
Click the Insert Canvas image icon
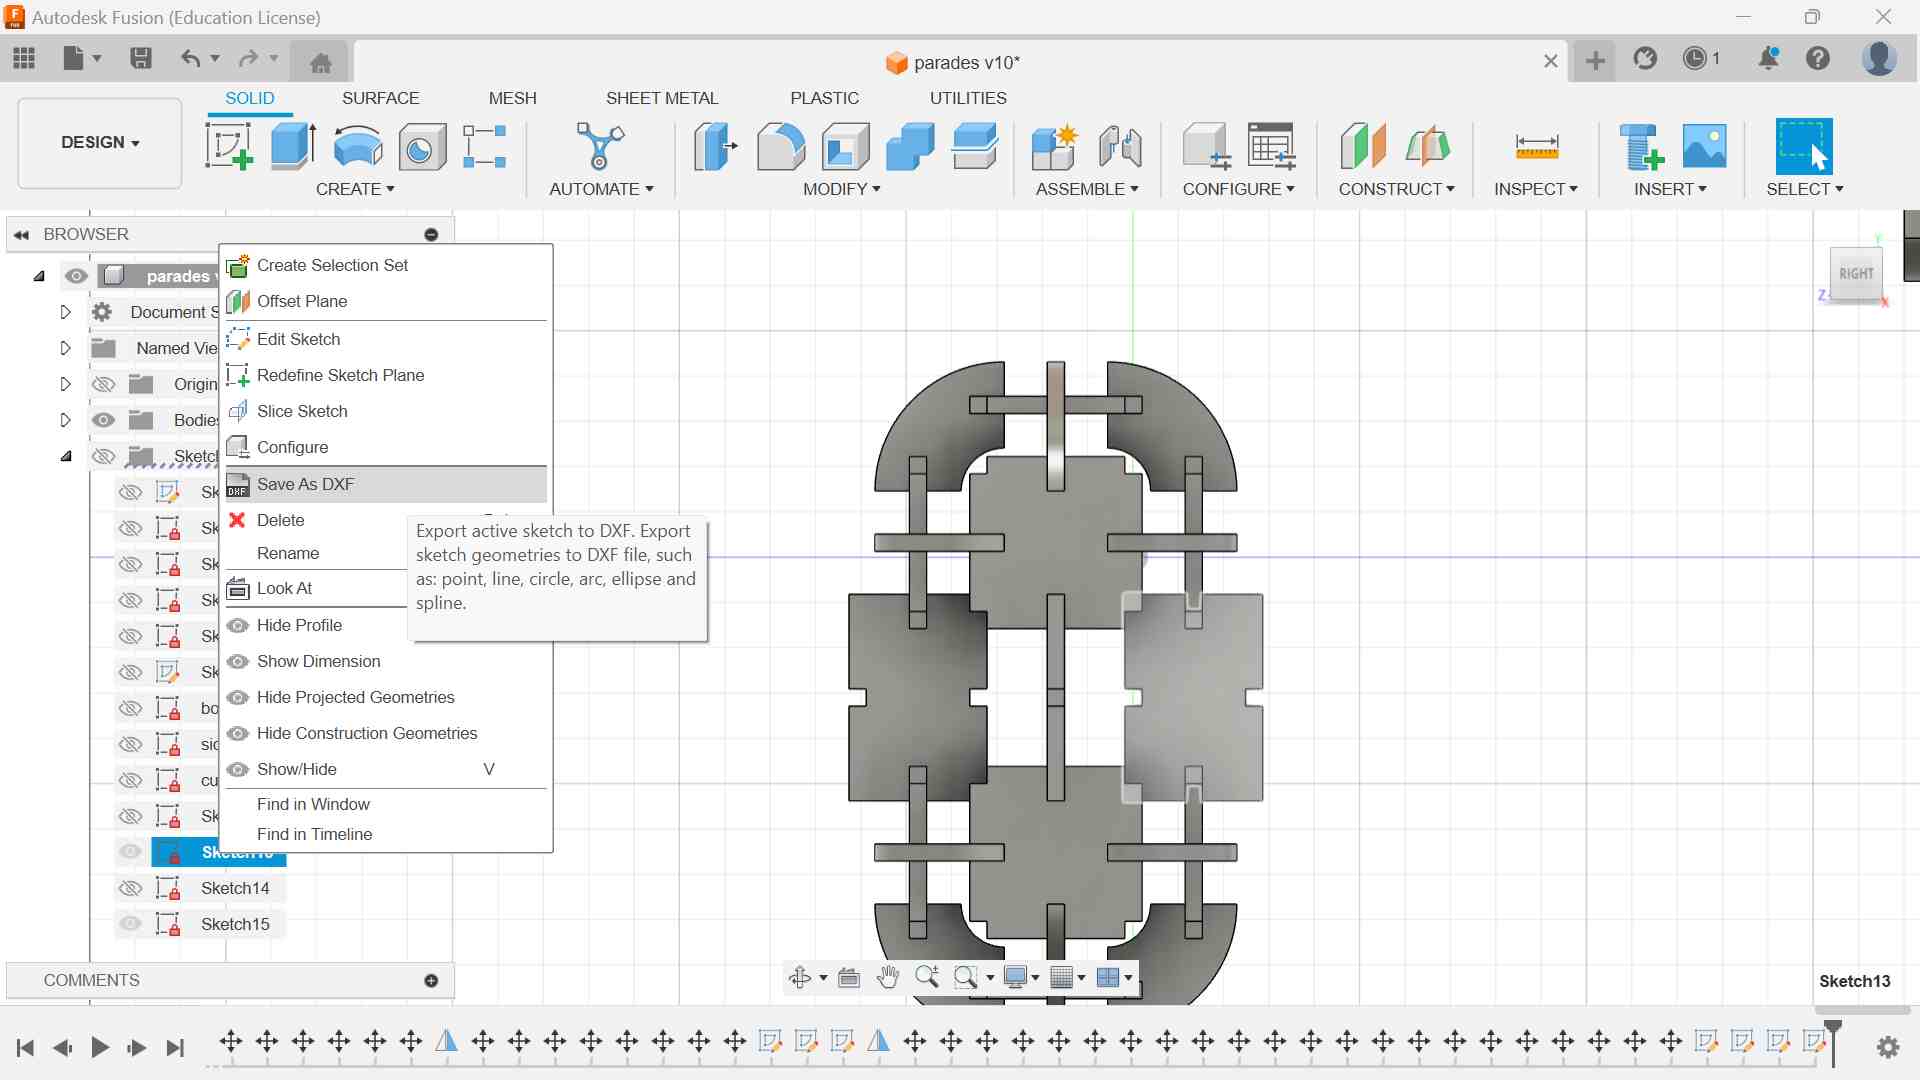pyautogui.click(x=1704, y=147)
